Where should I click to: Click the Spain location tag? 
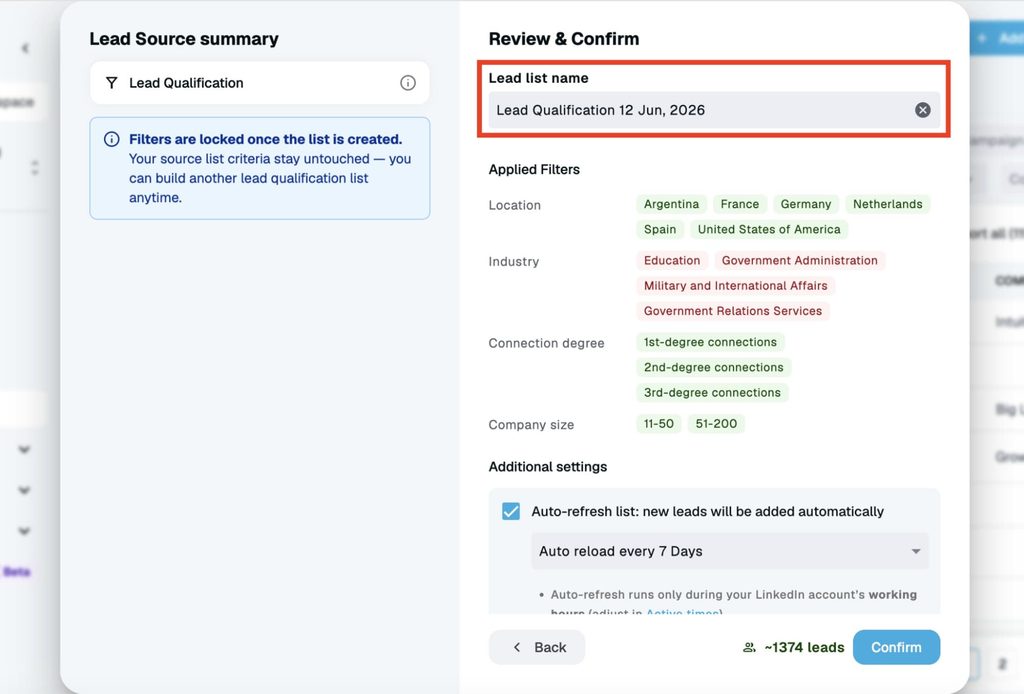pyautogui.click(x=660, y=229)
